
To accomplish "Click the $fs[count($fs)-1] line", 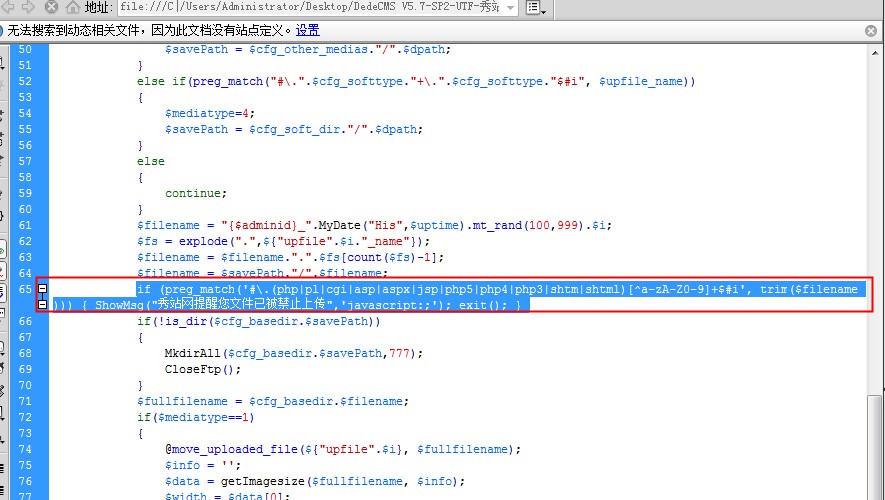I will click(x=290, y=257).
